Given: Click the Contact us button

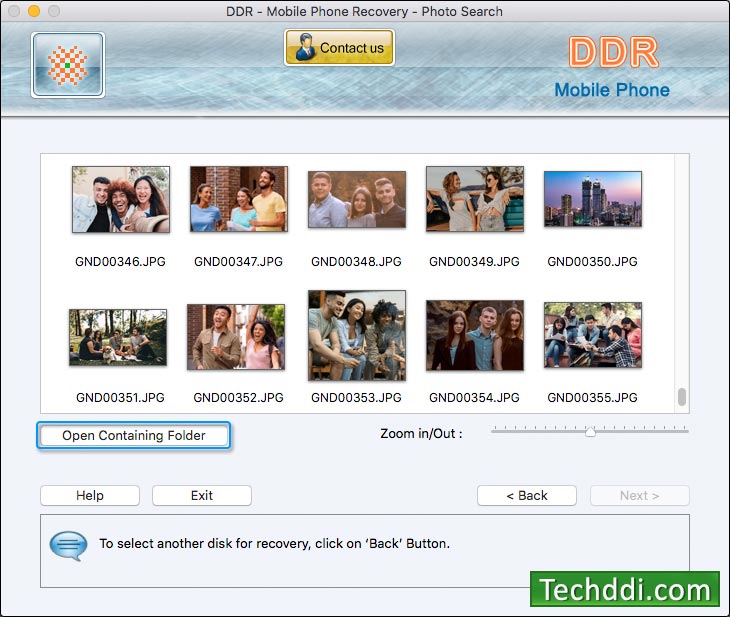Looking at the screenshot, I should (339, 47).
